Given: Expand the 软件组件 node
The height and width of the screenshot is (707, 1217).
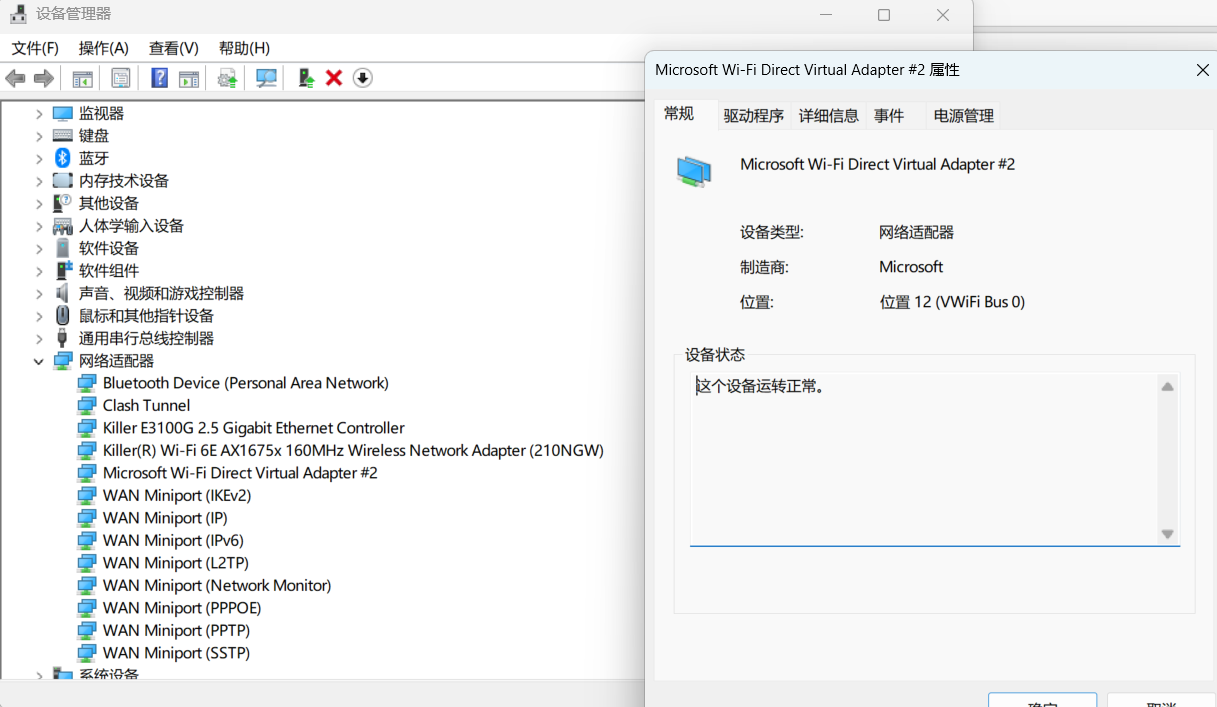Looking at the screenshot, I should coord(39,271).
